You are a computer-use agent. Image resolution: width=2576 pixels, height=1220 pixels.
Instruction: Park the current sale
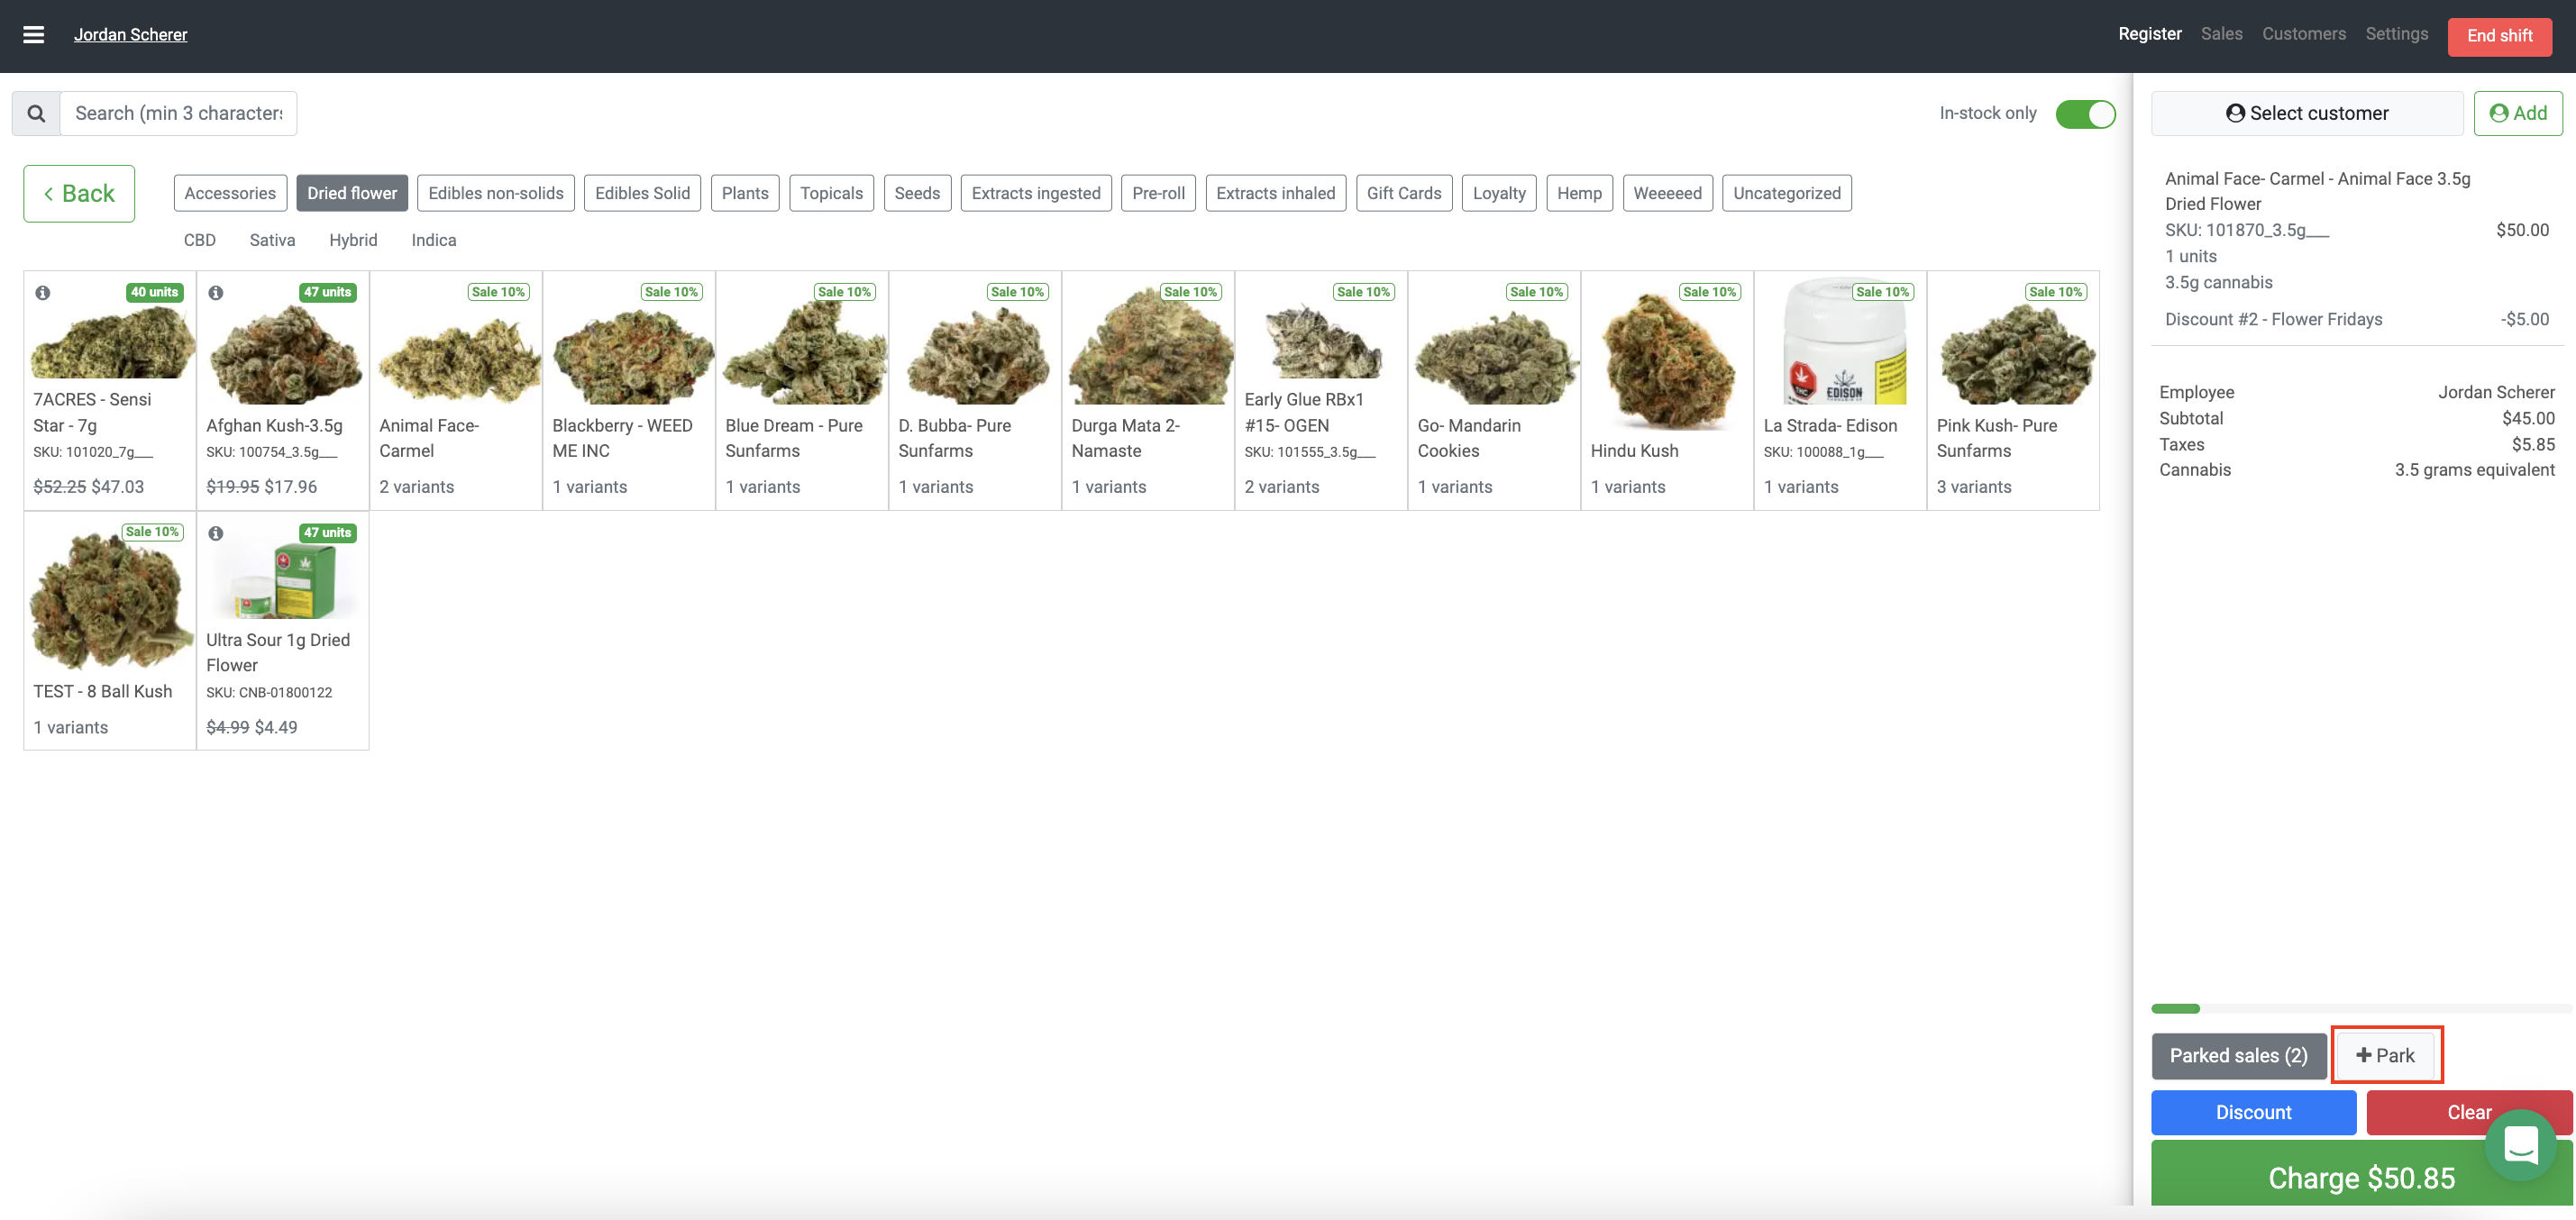pyautogui.click(x=2385, y=1055)
